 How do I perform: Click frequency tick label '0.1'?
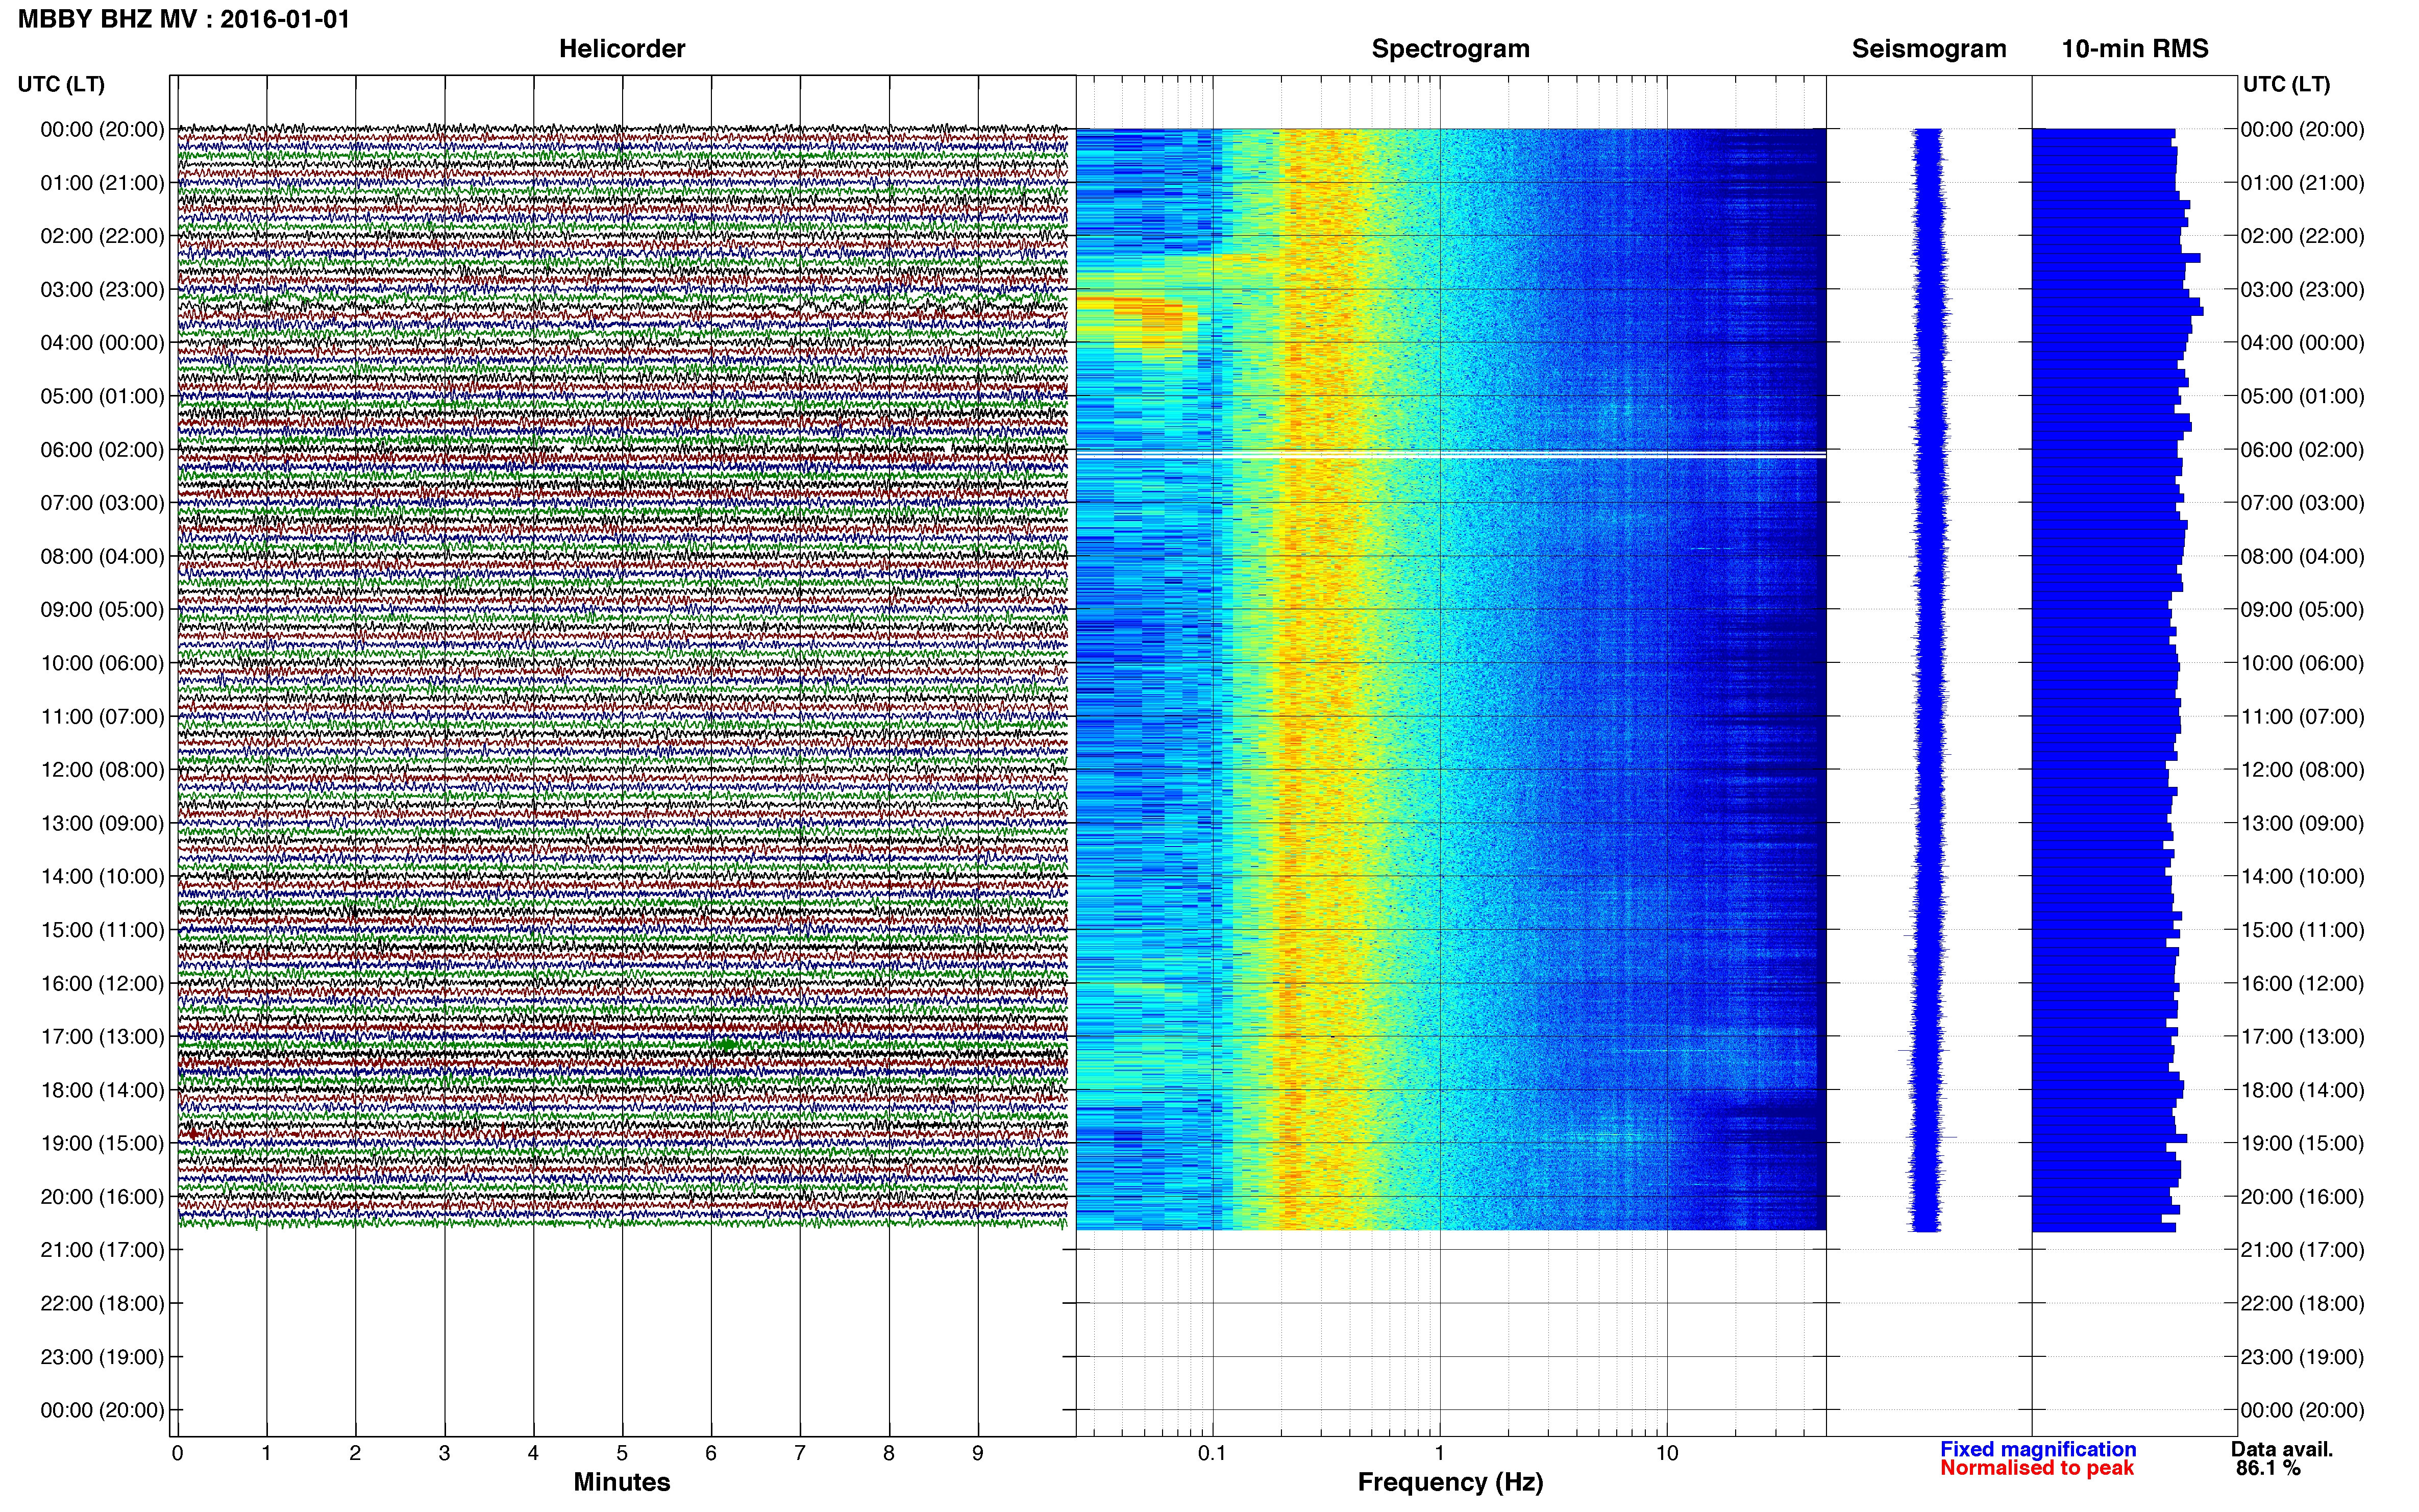click(1212, 1454)
